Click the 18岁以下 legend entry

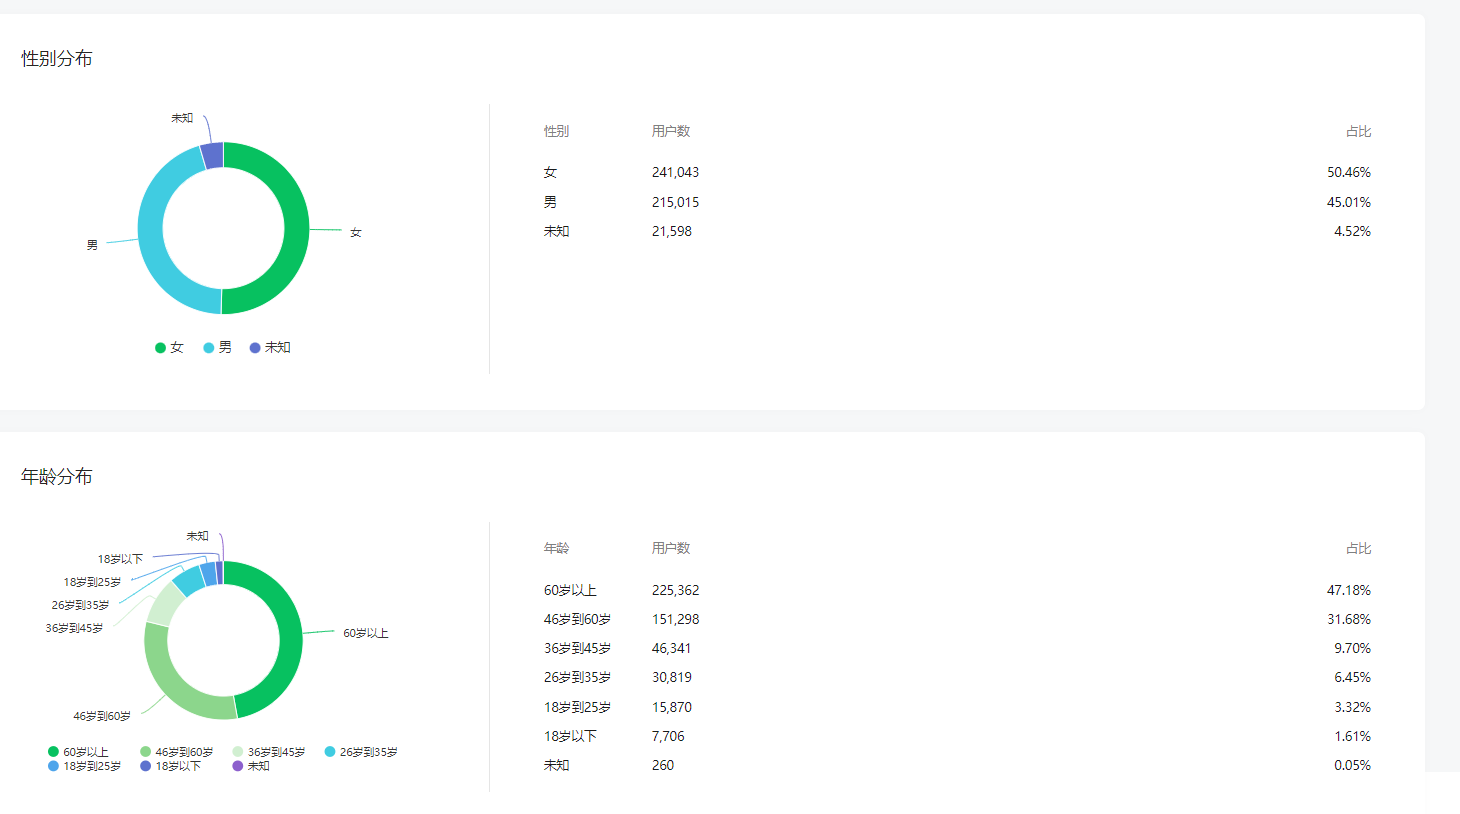point(171,766)
